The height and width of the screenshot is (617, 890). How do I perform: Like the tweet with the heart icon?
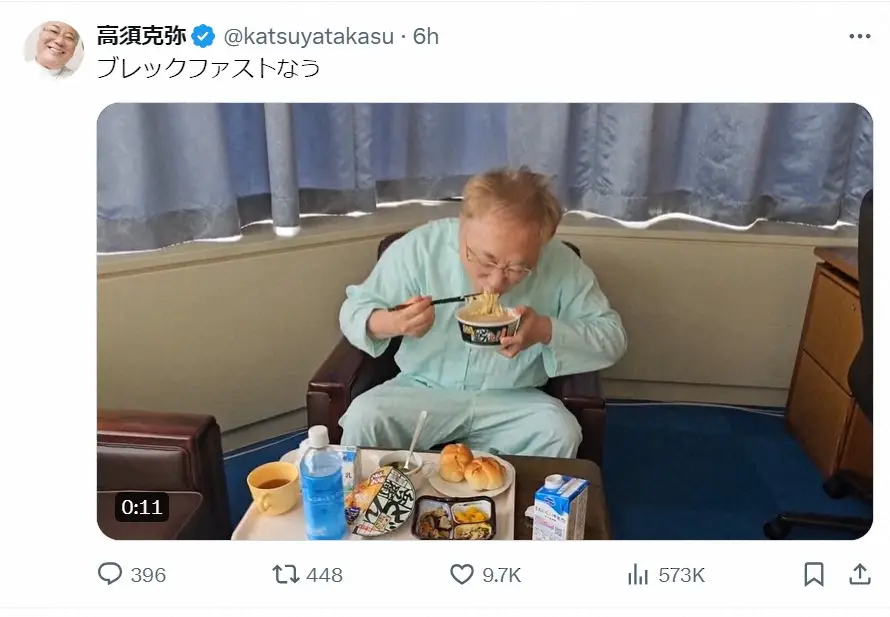[x=462, y=574]
